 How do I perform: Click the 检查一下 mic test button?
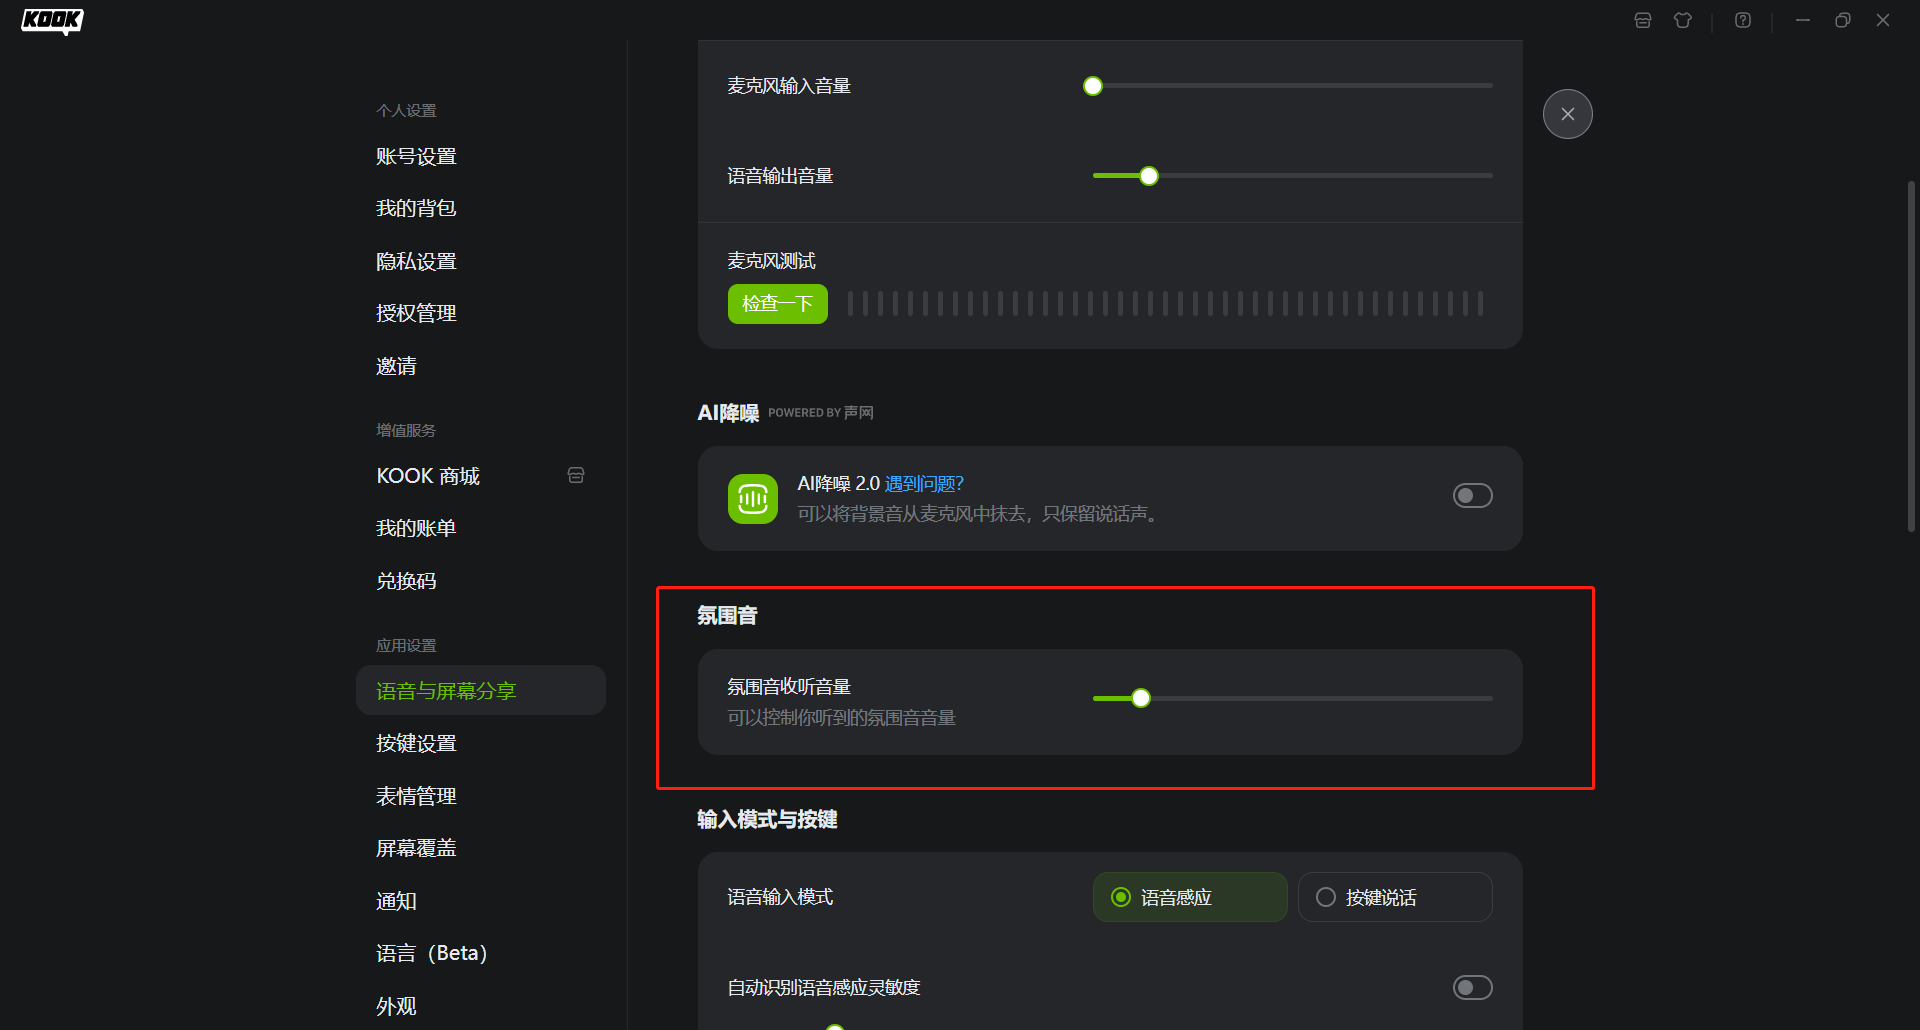[778, 303]
